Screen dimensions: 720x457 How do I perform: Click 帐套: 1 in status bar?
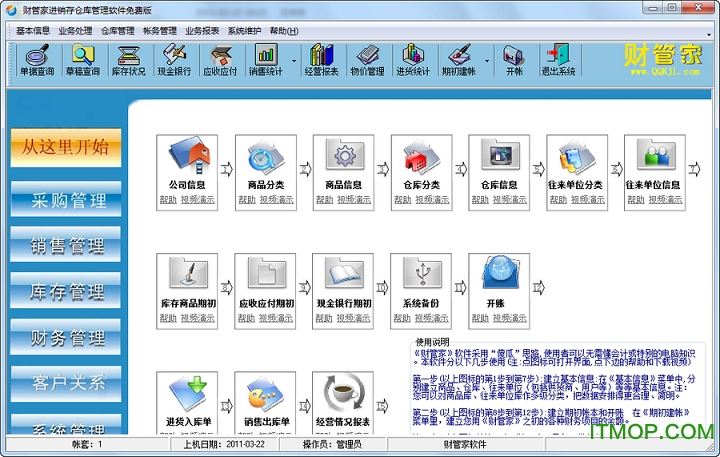coord(87,444)
